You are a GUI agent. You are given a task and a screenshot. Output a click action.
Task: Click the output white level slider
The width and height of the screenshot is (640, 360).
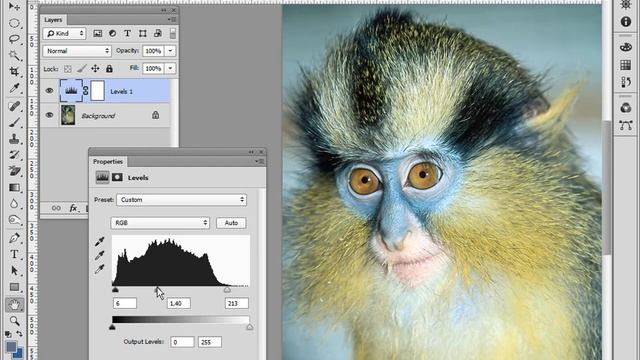[x=249, y=327]
